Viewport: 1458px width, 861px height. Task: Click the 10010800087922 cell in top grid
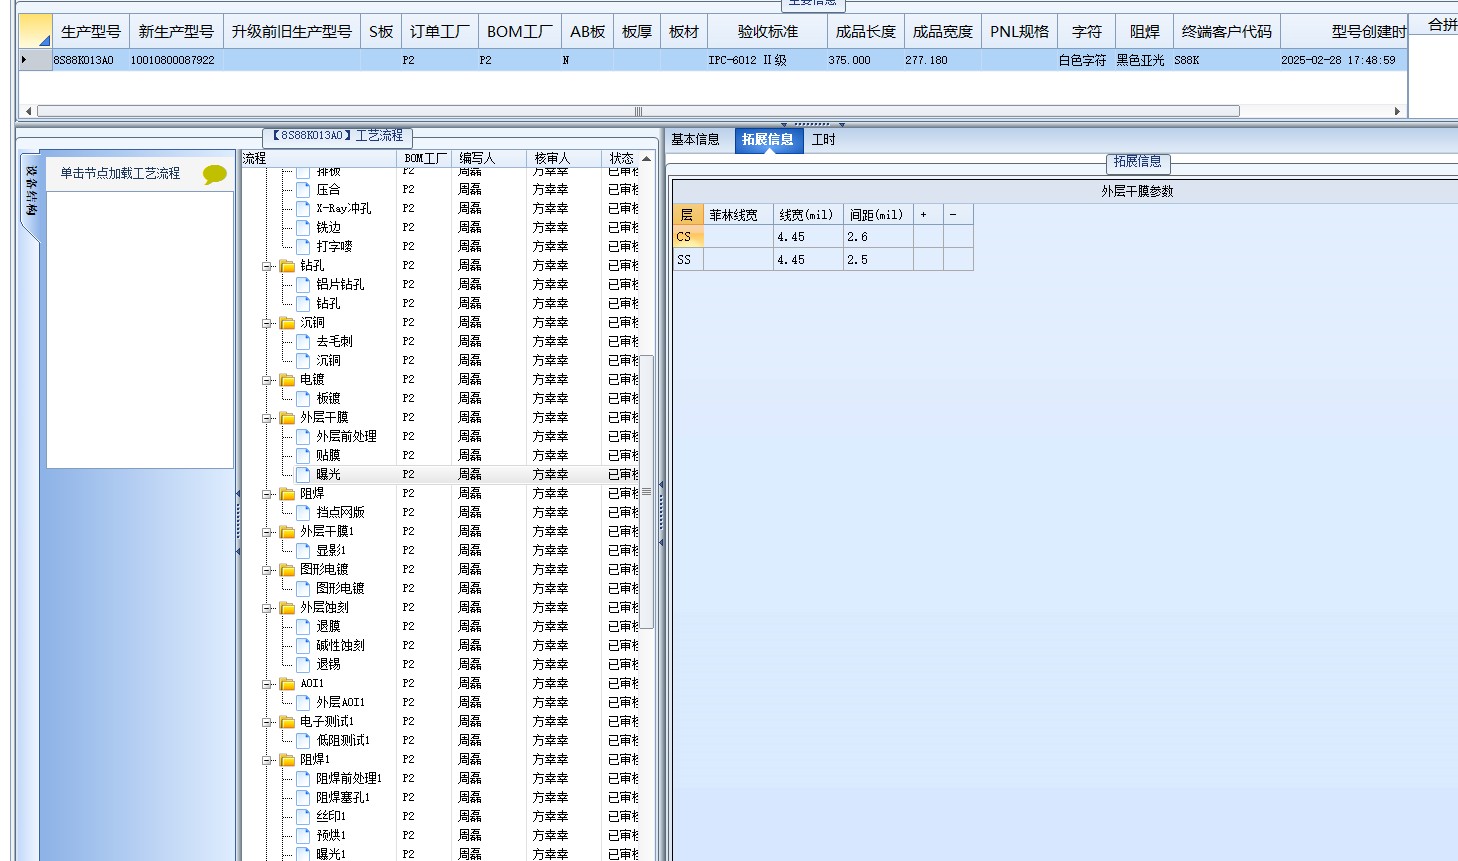tap(174, 60)
